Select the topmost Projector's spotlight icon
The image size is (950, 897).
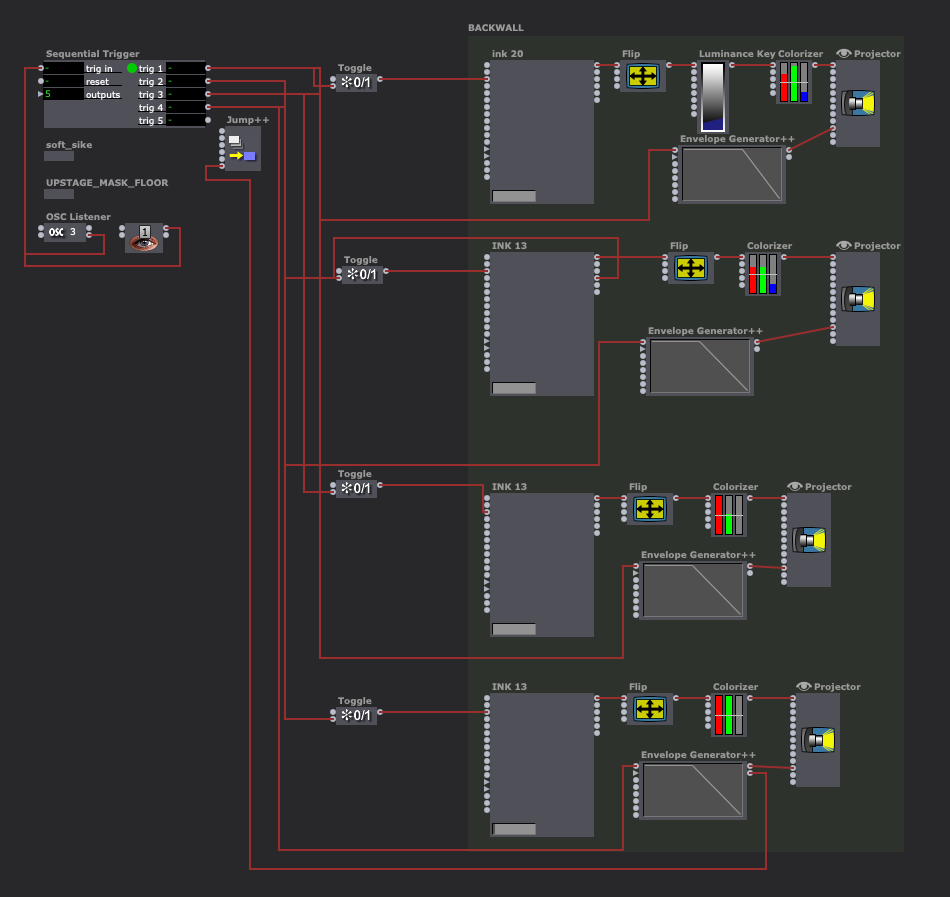(x=858, y=103)
